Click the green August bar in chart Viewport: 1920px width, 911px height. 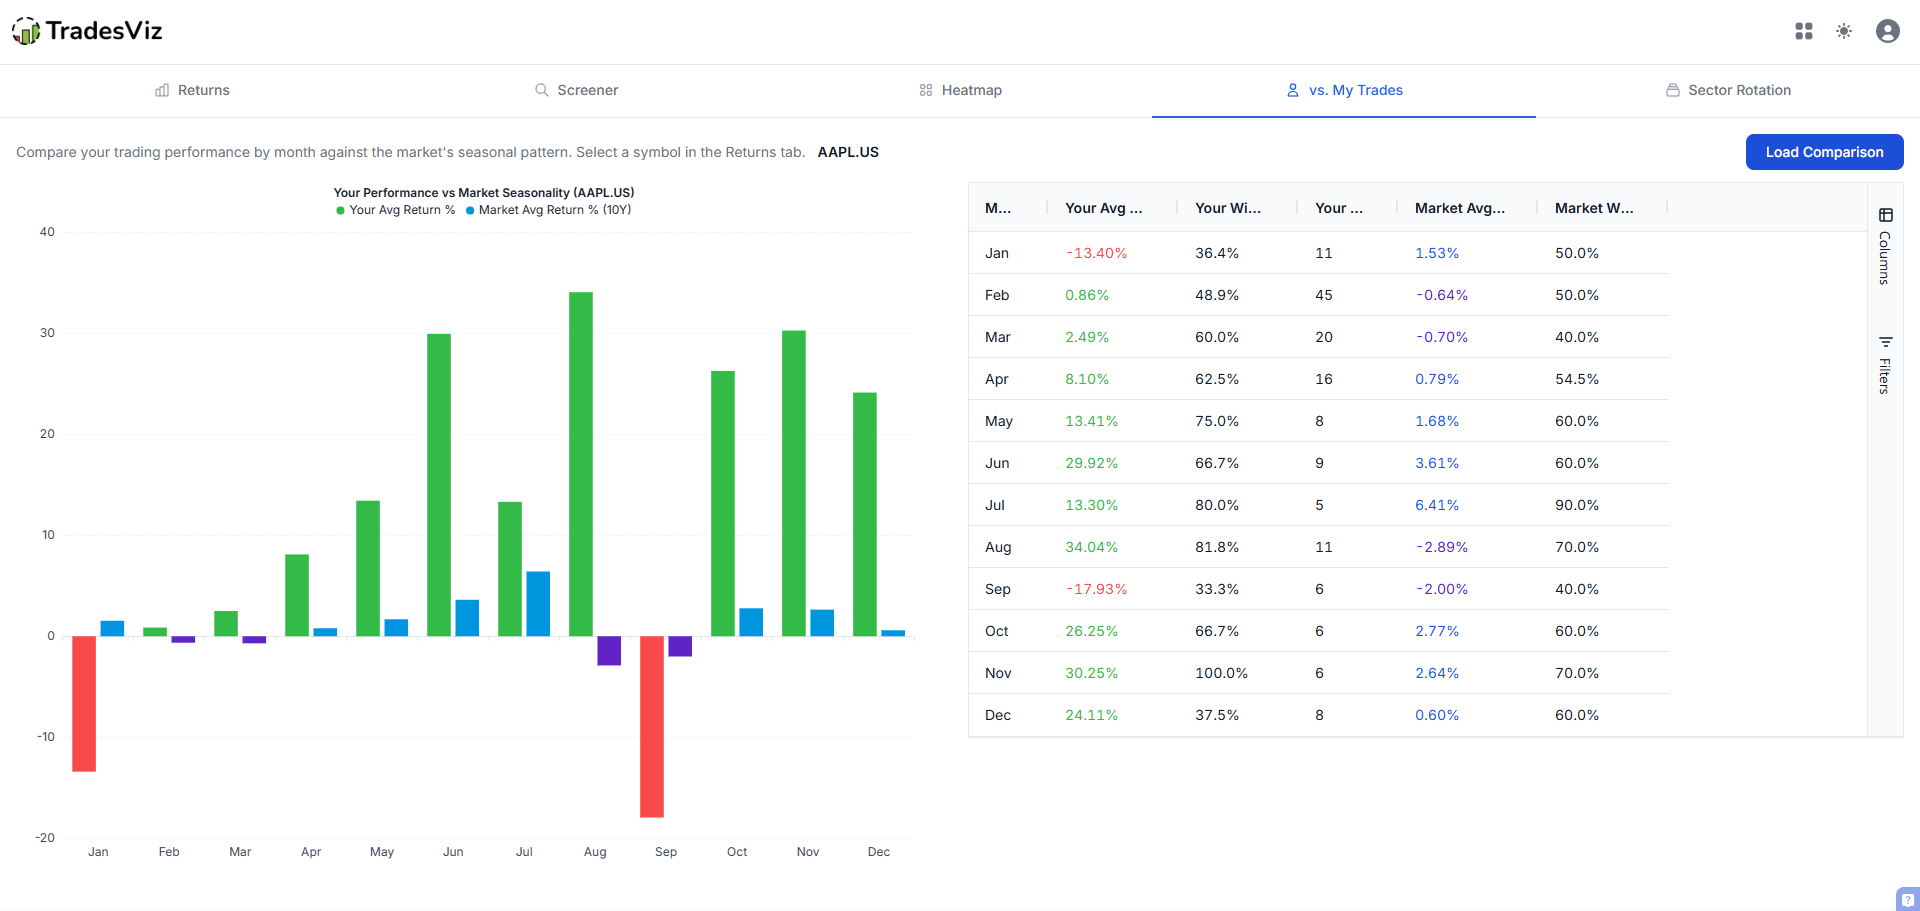581,464
